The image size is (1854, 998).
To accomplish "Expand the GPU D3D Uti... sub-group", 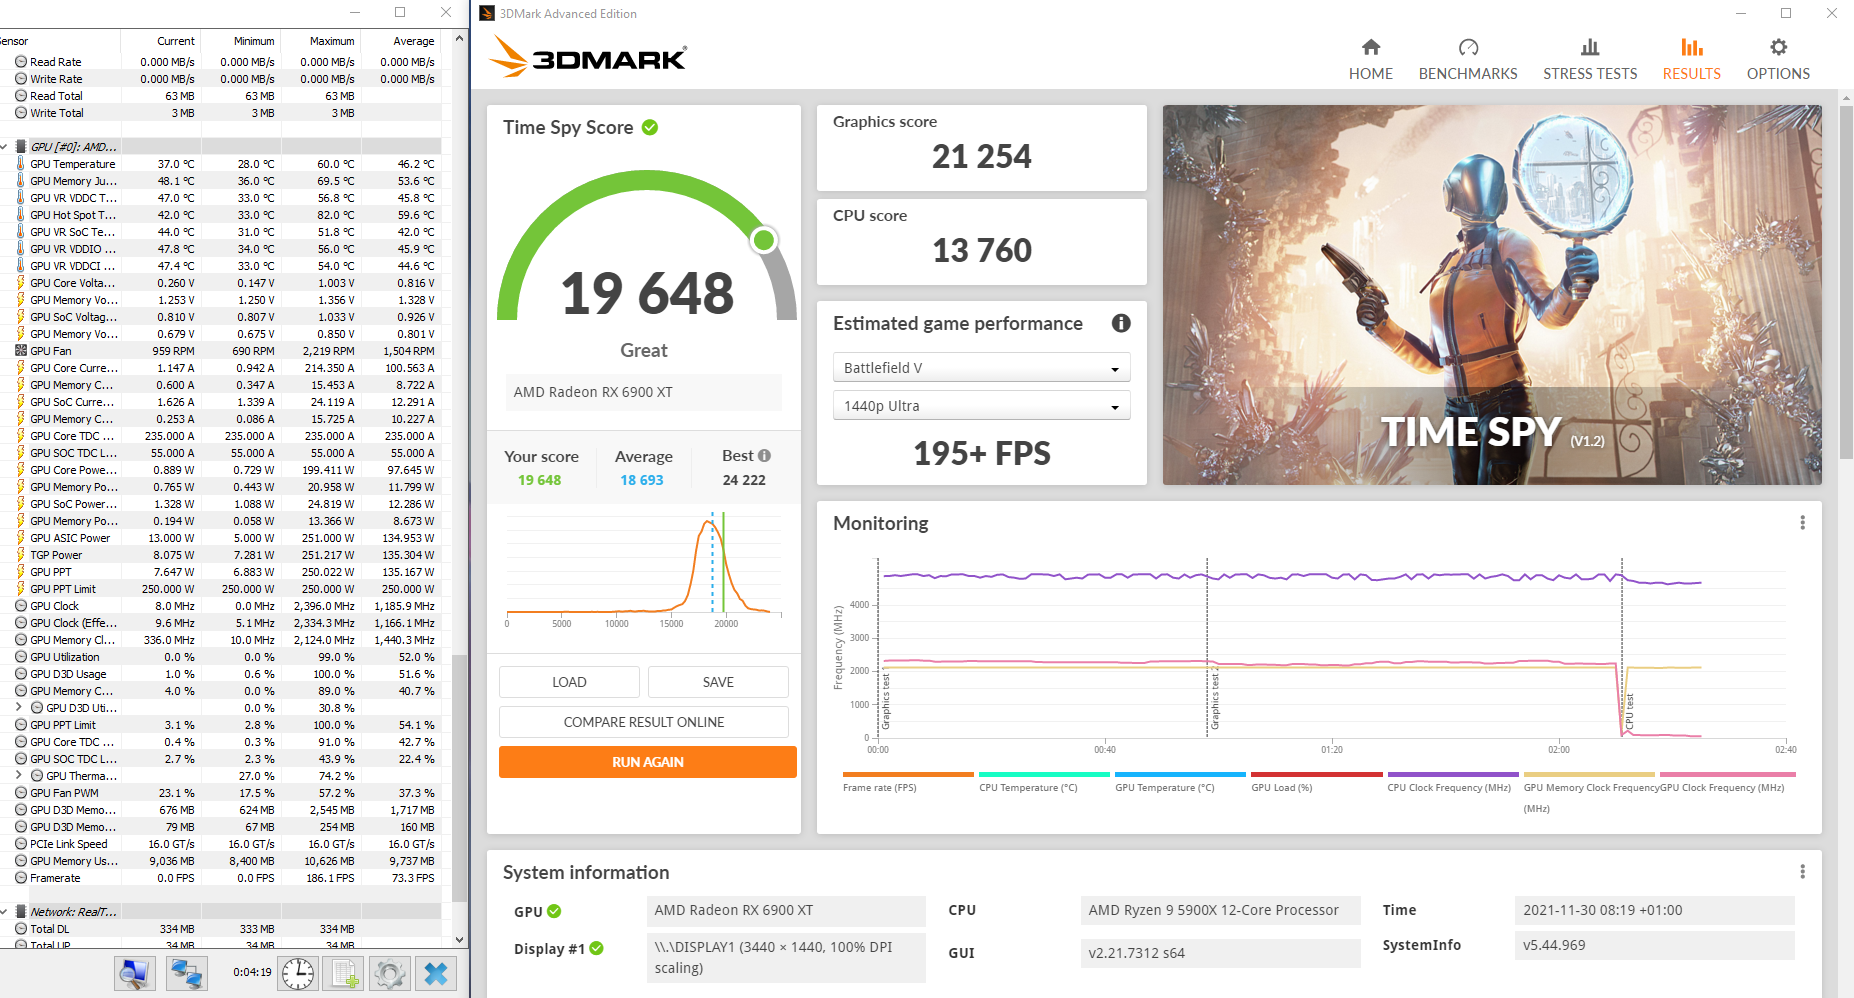I will (20, 708).
